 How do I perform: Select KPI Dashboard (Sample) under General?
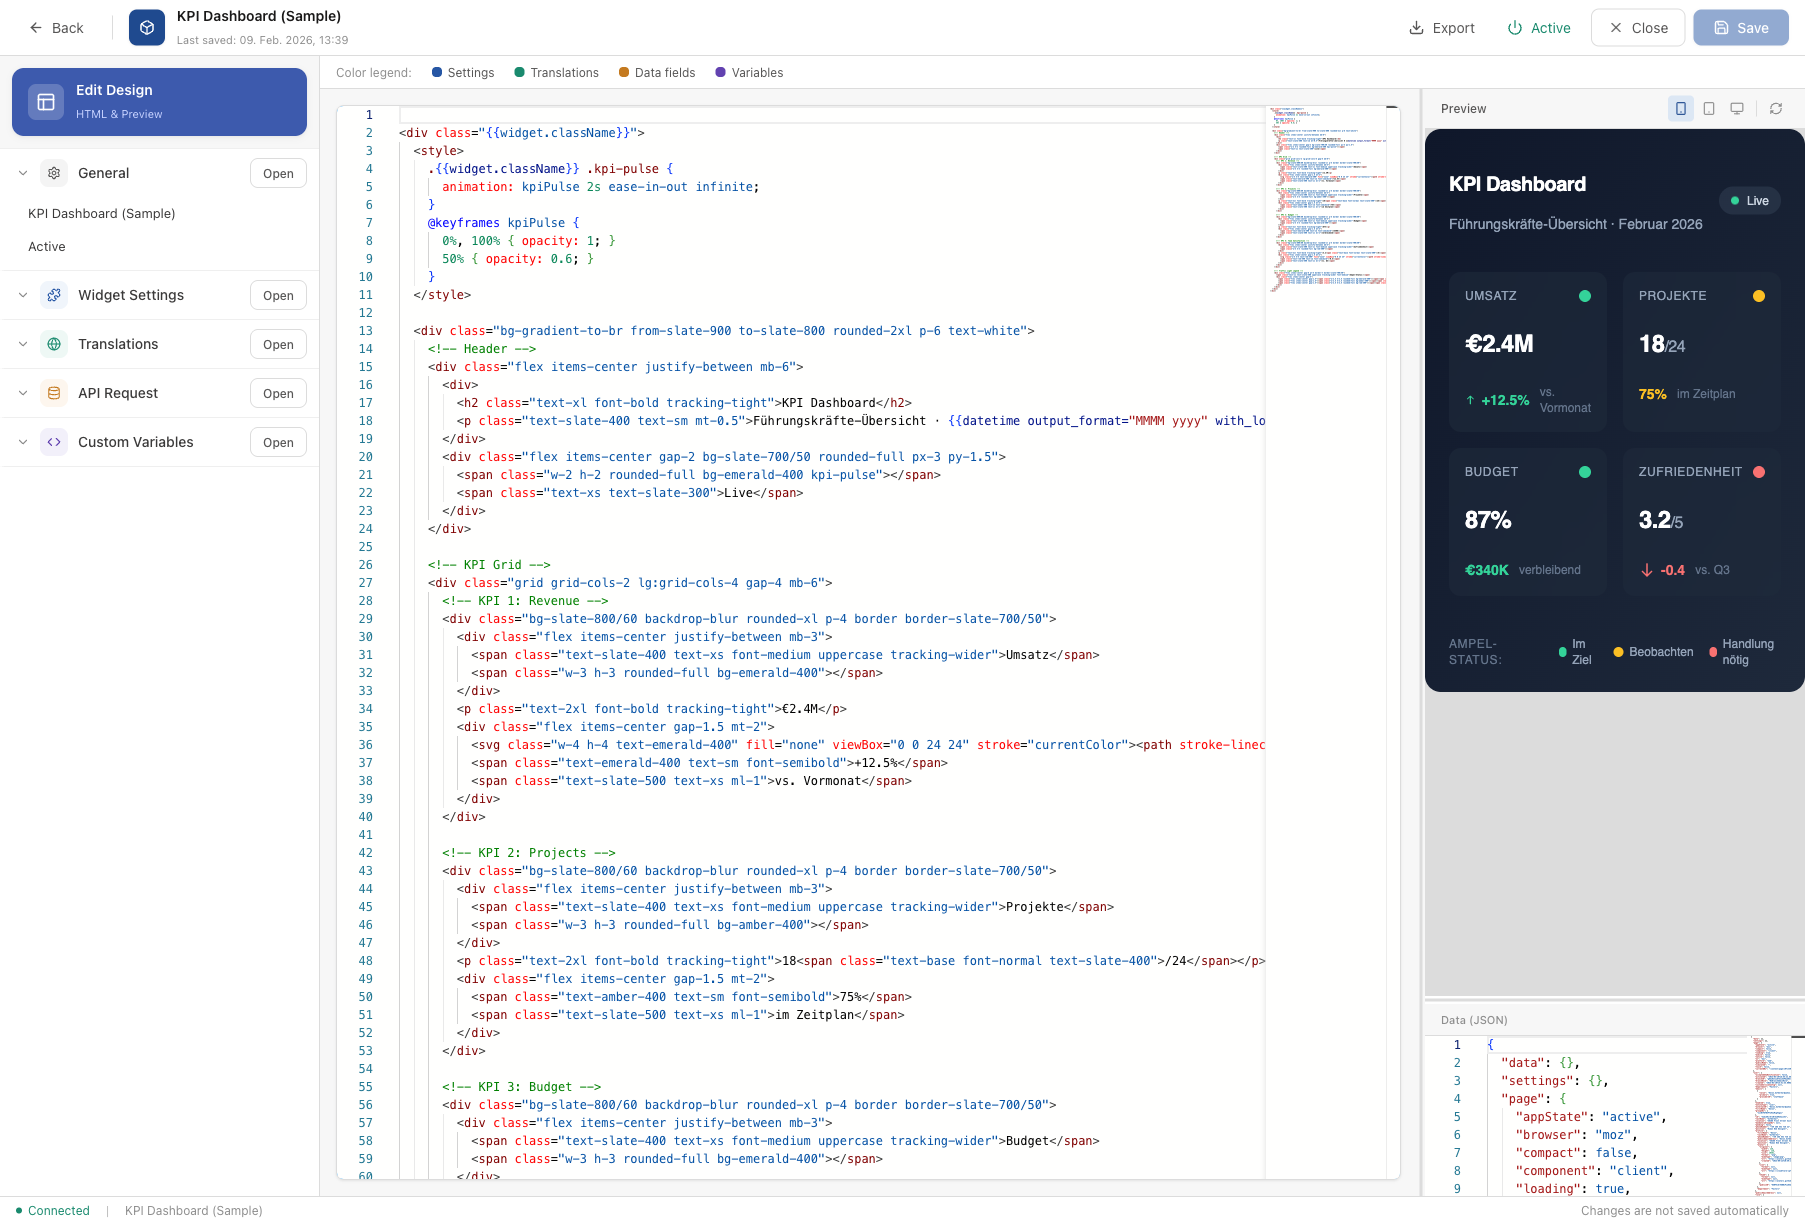point(100,213)
